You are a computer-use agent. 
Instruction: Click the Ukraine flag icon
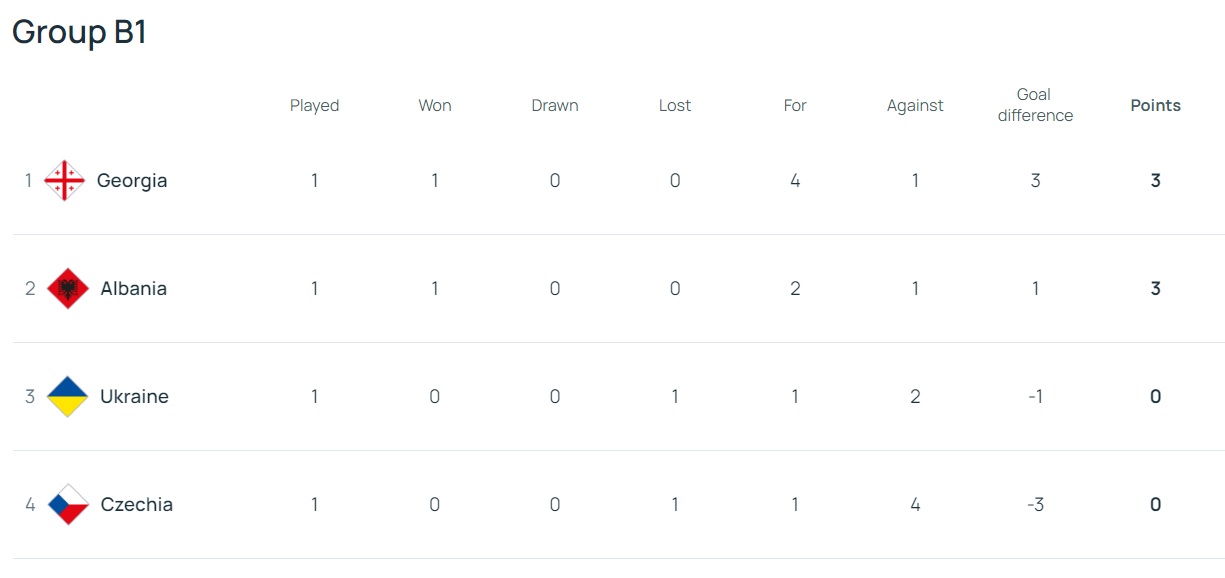67,397
